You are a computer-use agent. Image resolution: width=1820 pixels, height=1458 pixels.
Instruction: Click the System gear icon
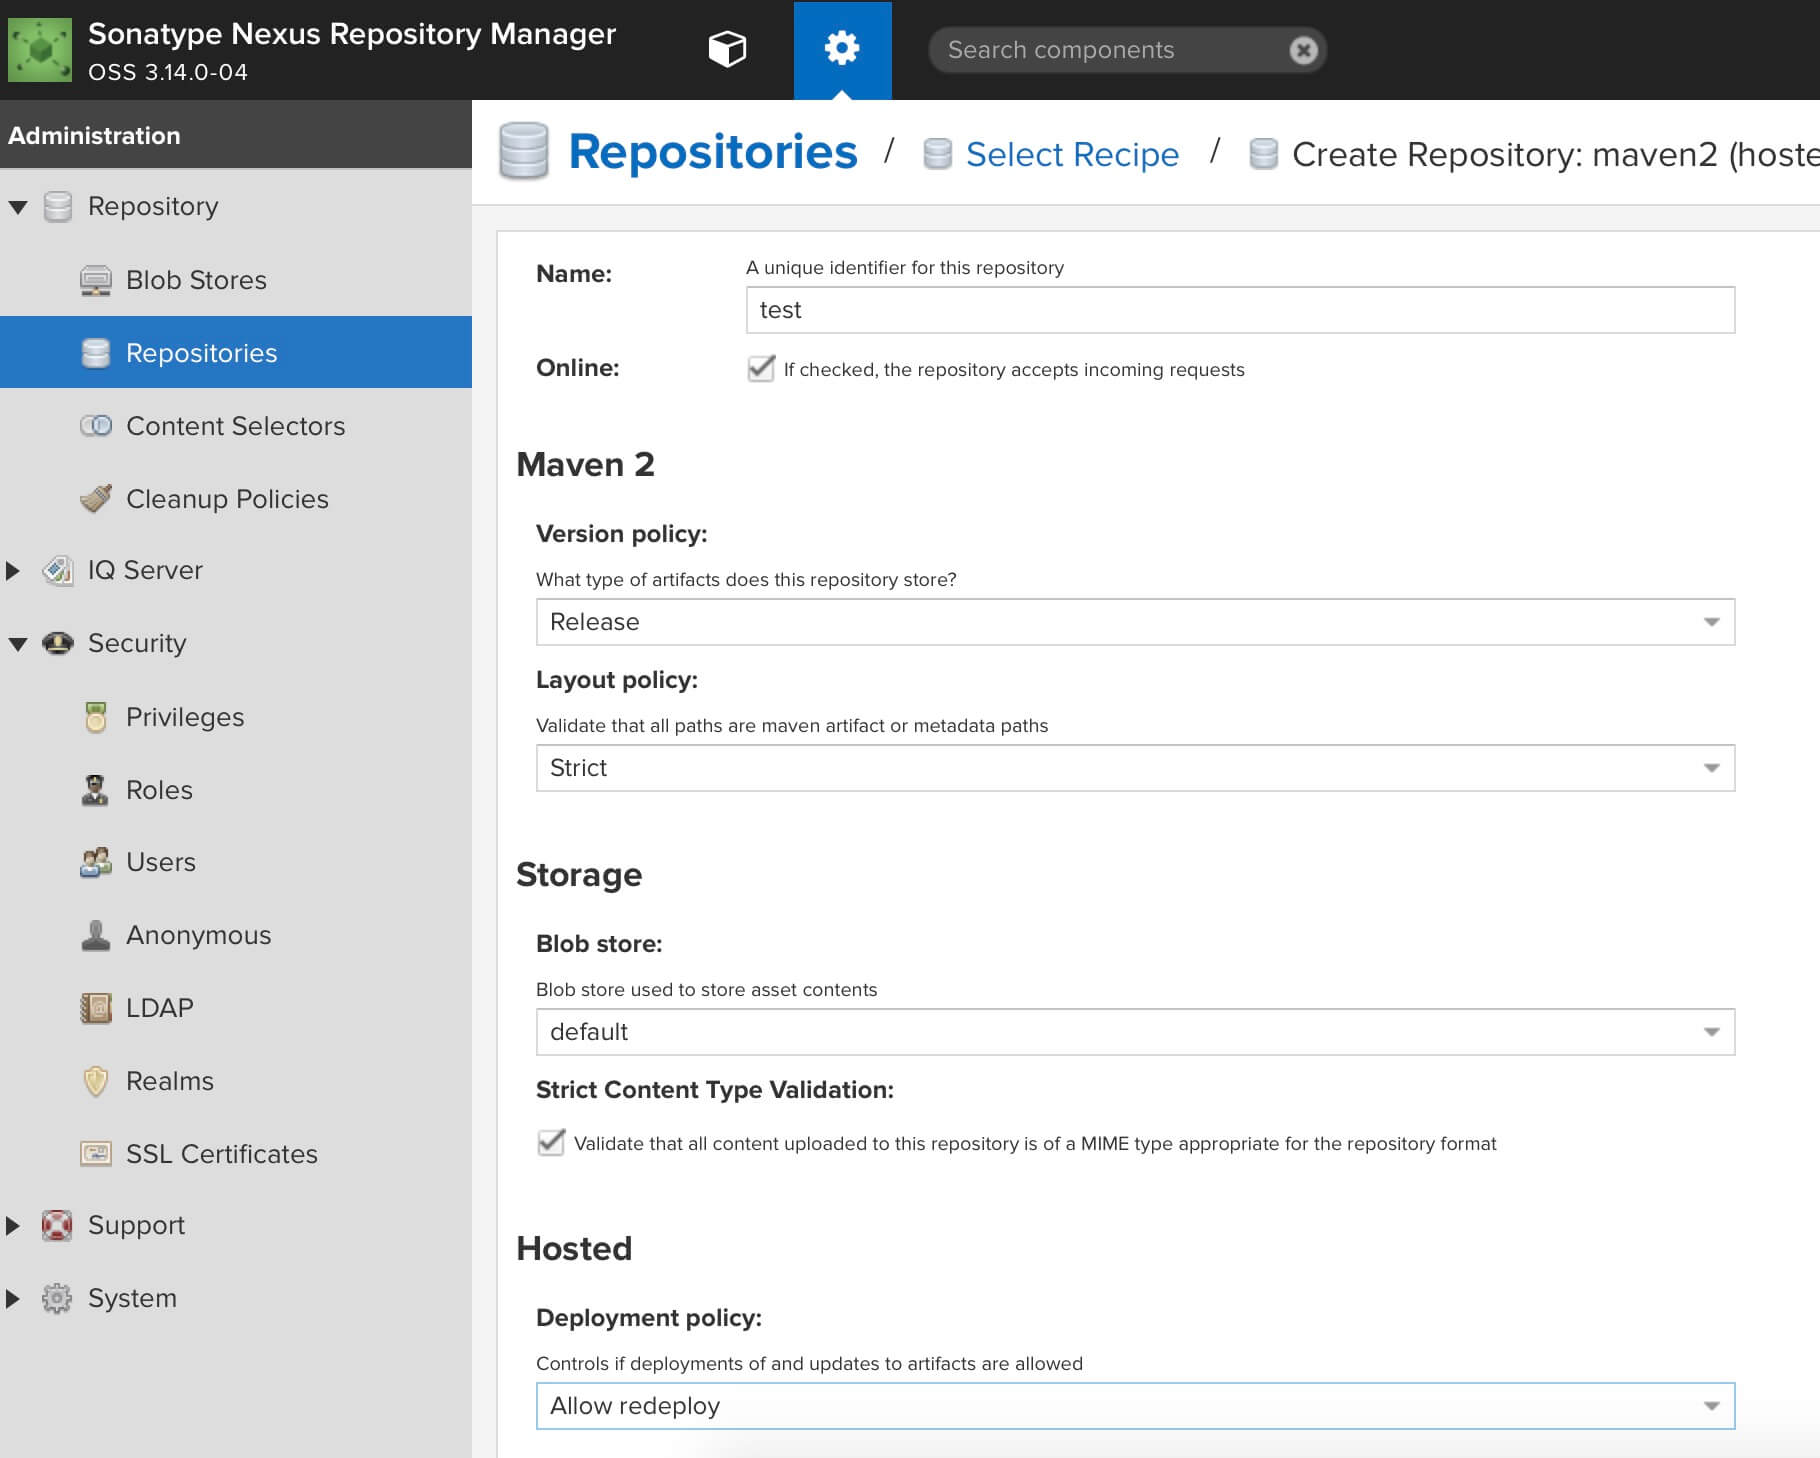(57, 1298)
